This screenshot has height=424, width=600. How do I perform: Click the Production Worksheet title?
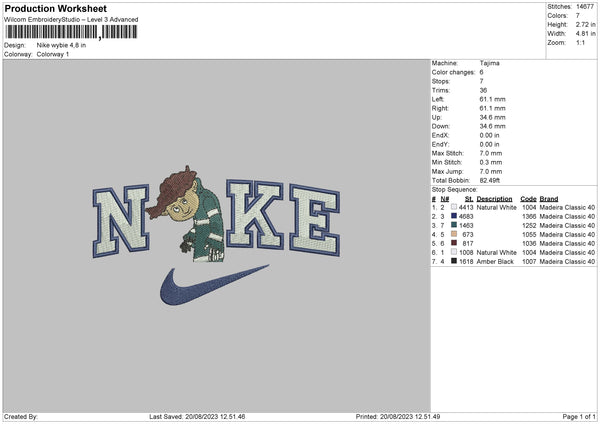click(x=55, y=8)
